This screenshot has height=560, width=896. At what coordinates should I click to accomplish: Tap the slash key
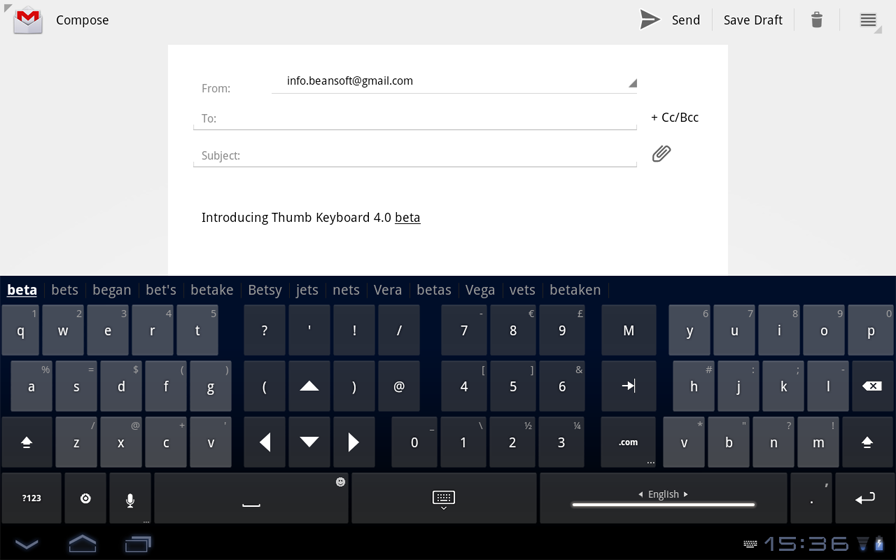point(399,330)
